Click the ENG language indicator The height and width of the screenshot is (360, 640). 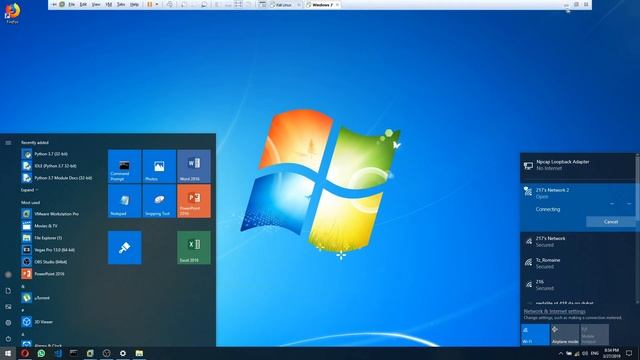pyautogui.click(x=595, y=353)
